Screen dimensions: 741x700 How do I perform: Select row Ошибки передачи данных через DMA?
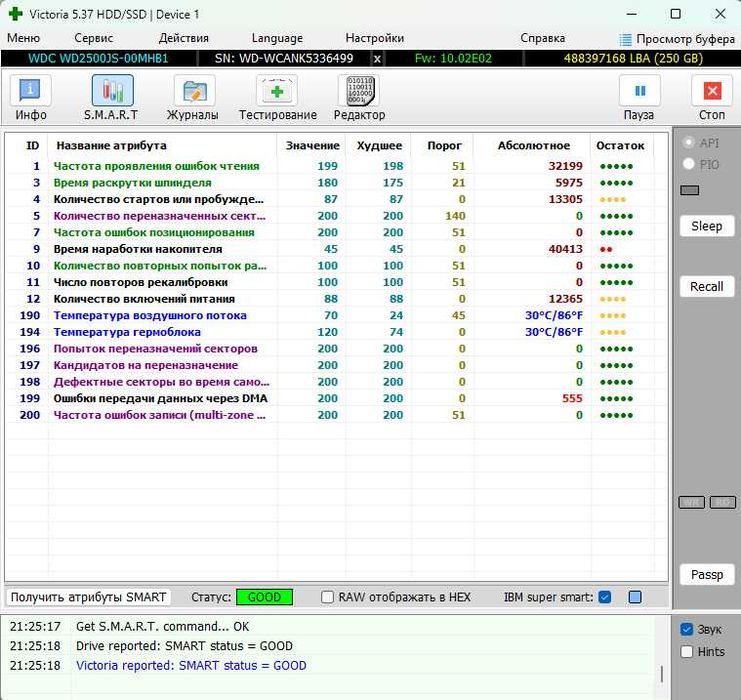pos(336,398)
